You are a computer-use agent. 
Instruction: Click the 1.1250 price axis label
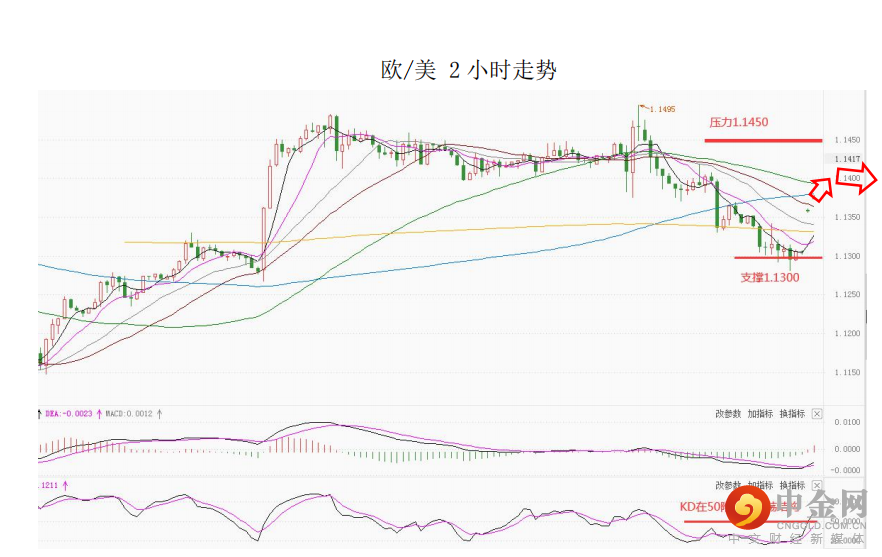tap(847, 294)
